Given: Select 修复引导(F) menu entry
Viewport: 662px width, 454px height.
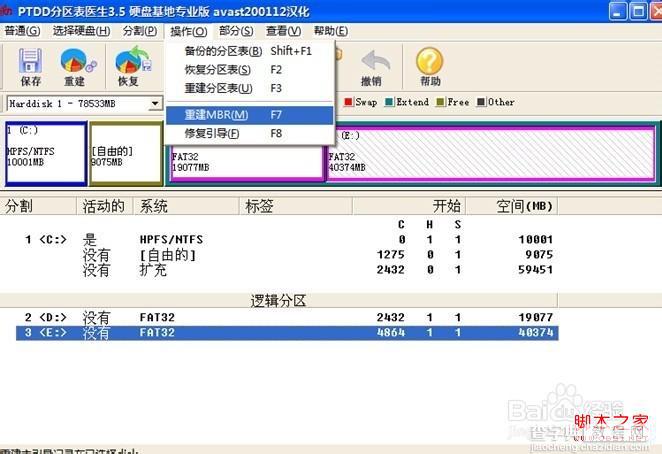Looking at the screenshot, I should tap(250, 133).
